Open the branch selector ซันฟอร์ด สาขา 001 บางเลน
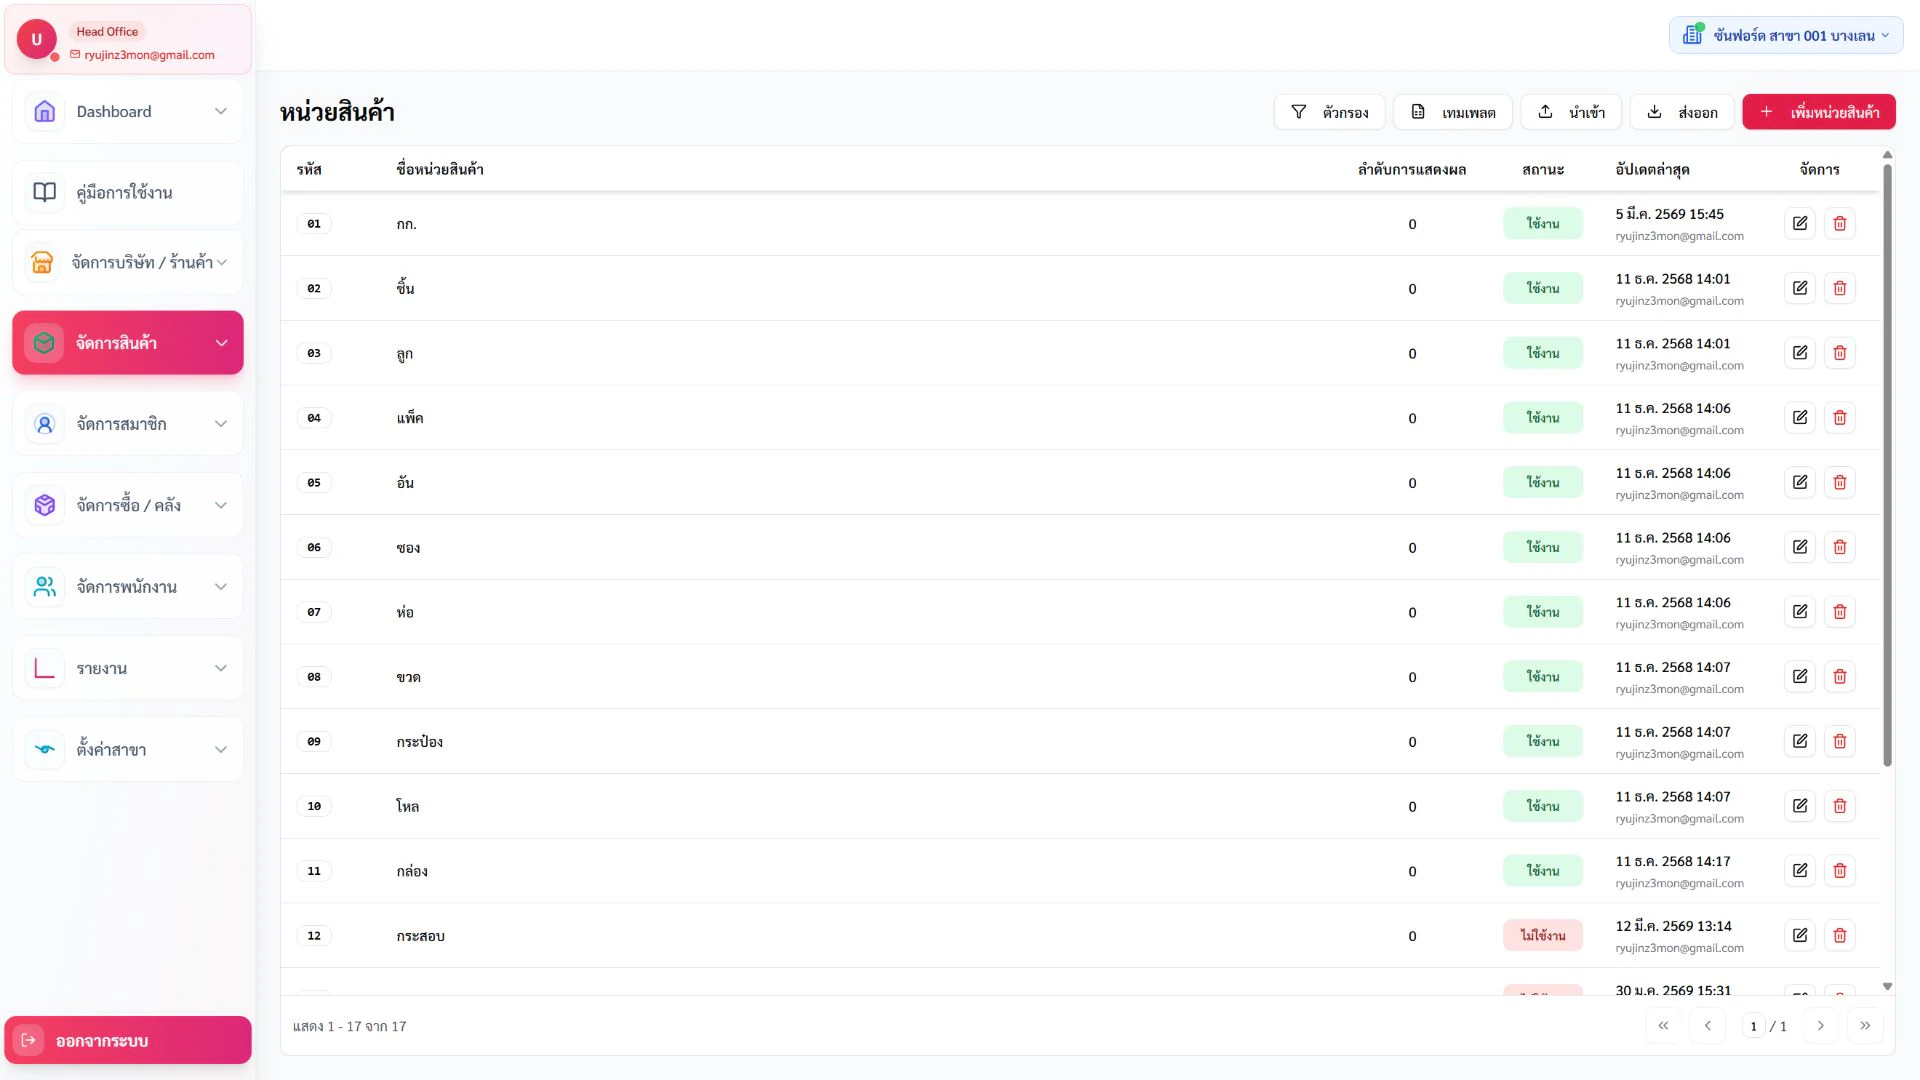 coord(1786,36)
